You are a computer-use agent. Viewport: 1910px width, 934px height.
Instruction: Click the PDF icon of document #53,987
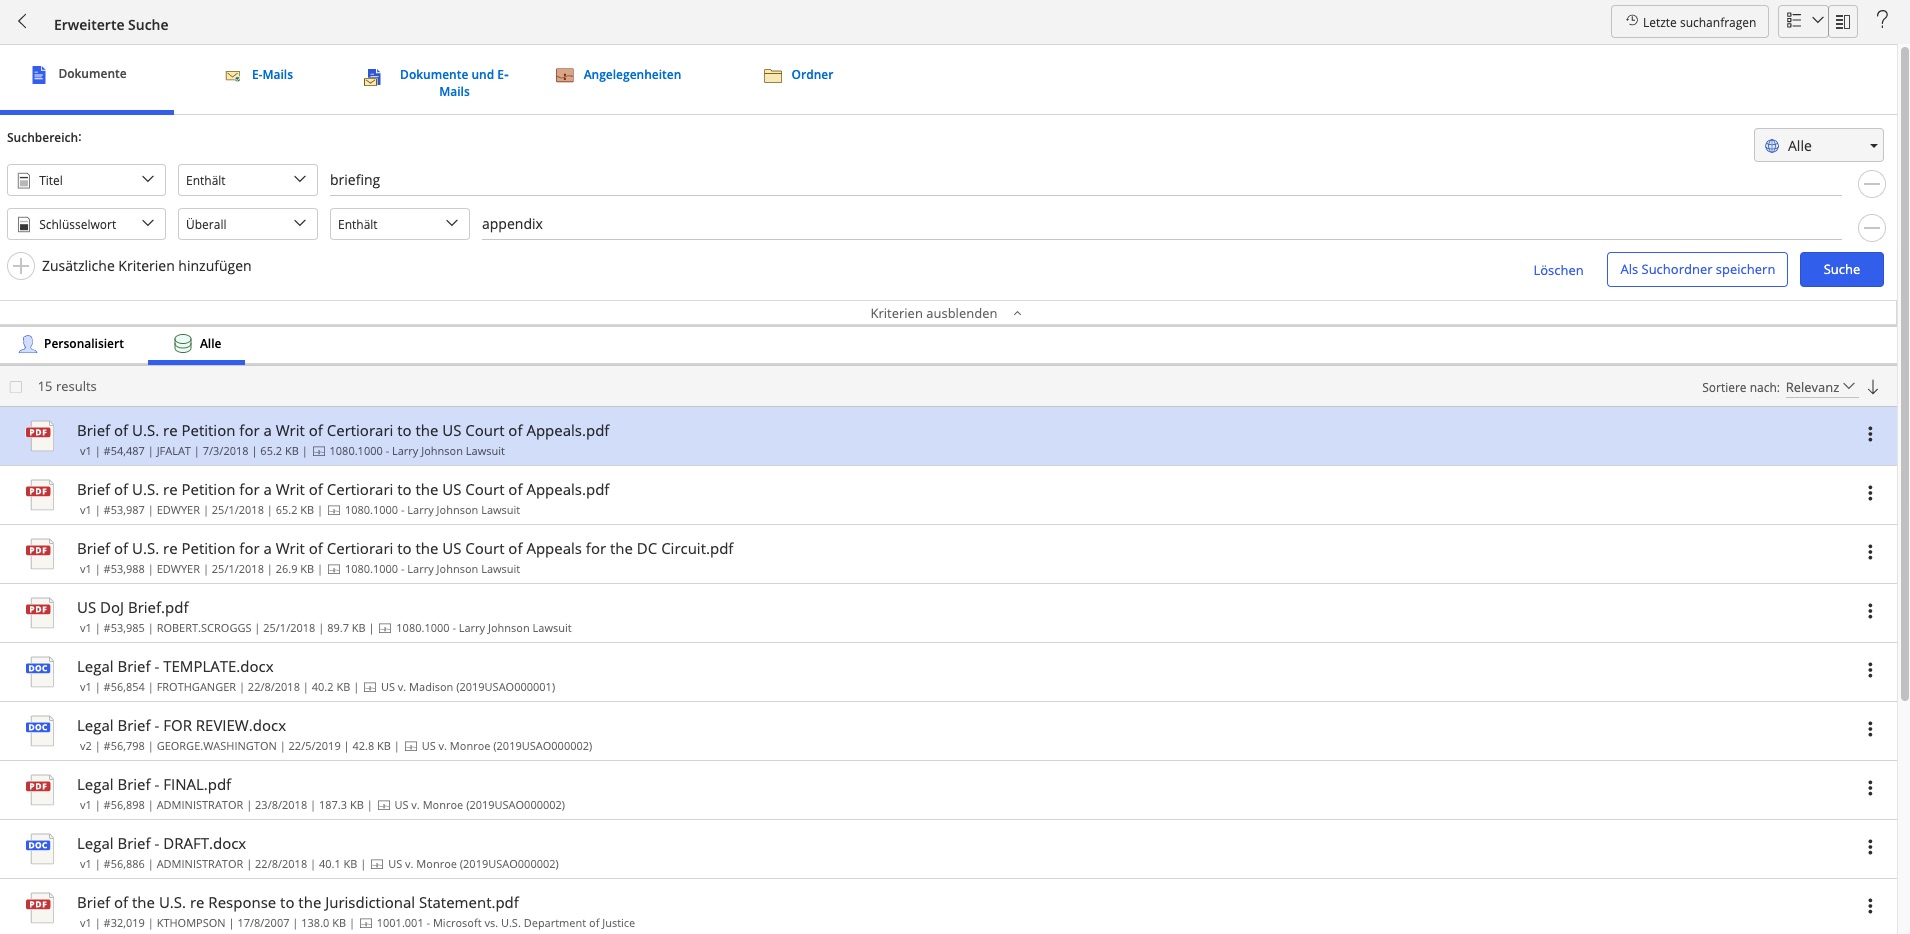tap(40, 495)
